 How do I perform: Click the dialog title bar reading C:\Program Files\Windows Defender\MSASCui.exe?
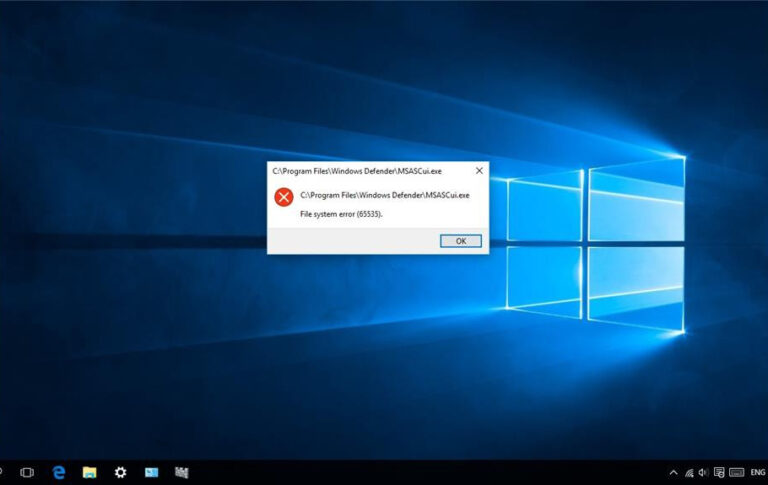tap(357, 171)
